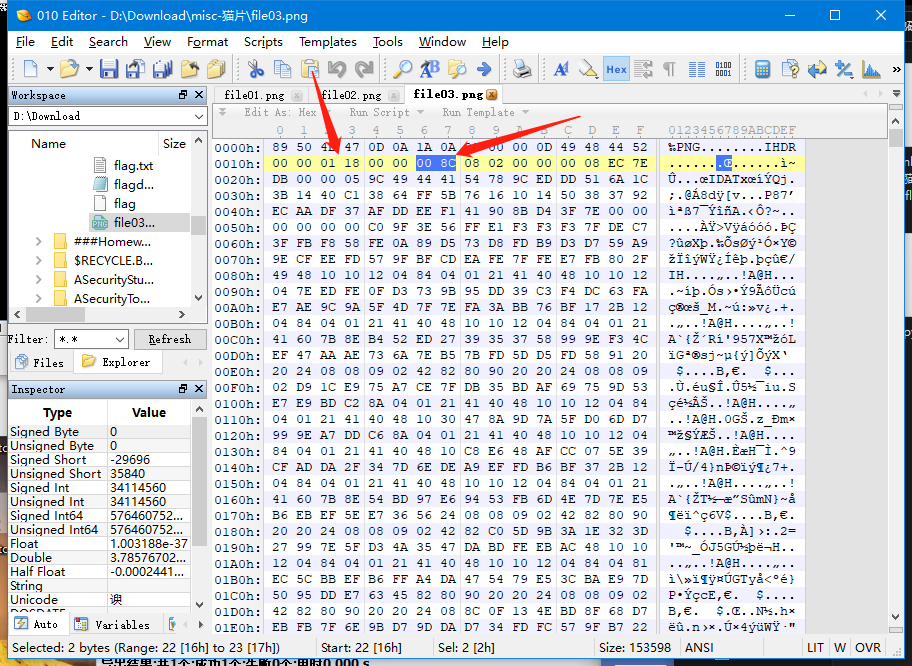Image resolution: width=912 pixels, height=666 pixels.
Task: Click the Compare files arrows icon
Action: click(x=817, y=69)
